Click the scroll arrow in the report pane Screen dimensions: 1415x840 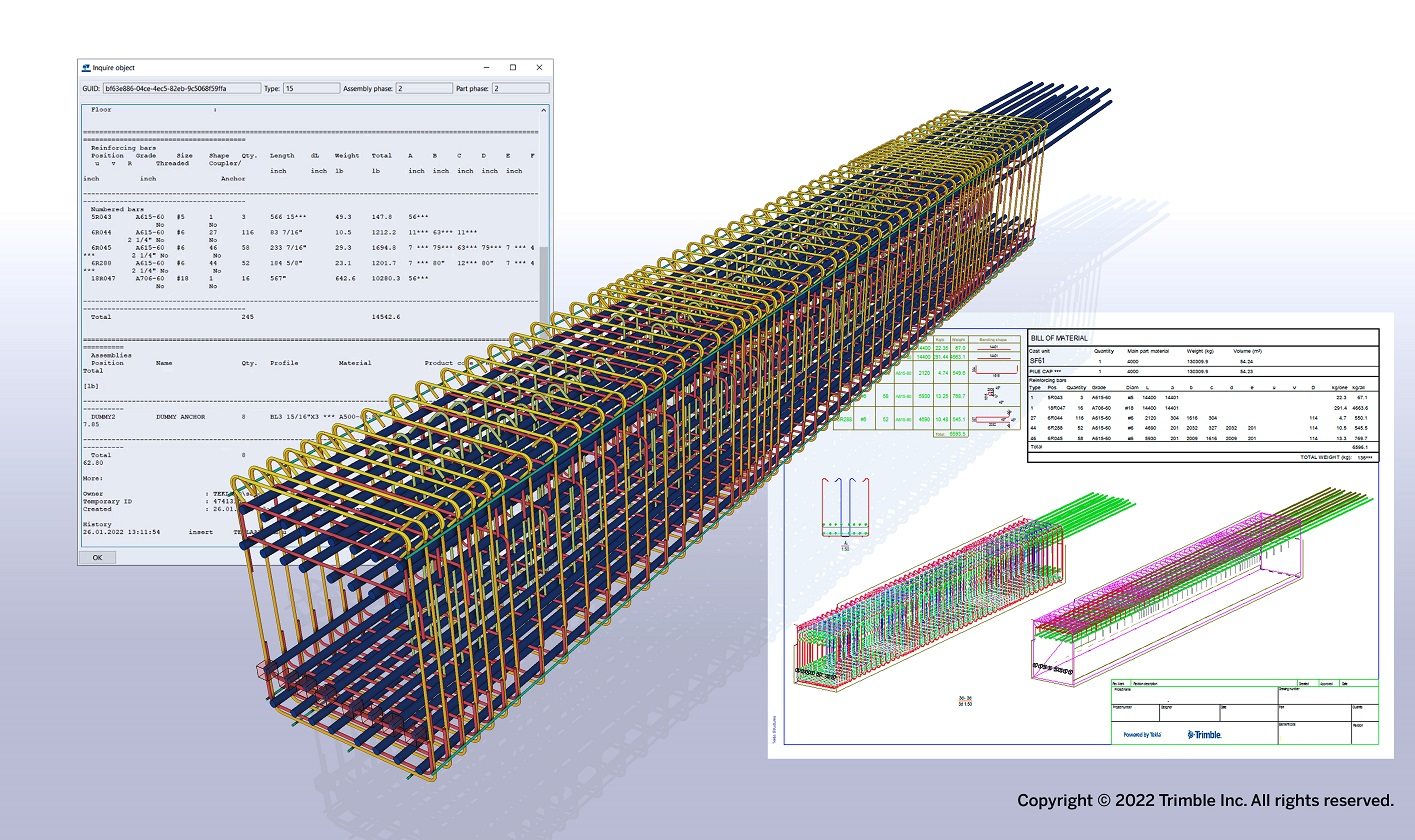coord(545,110)
